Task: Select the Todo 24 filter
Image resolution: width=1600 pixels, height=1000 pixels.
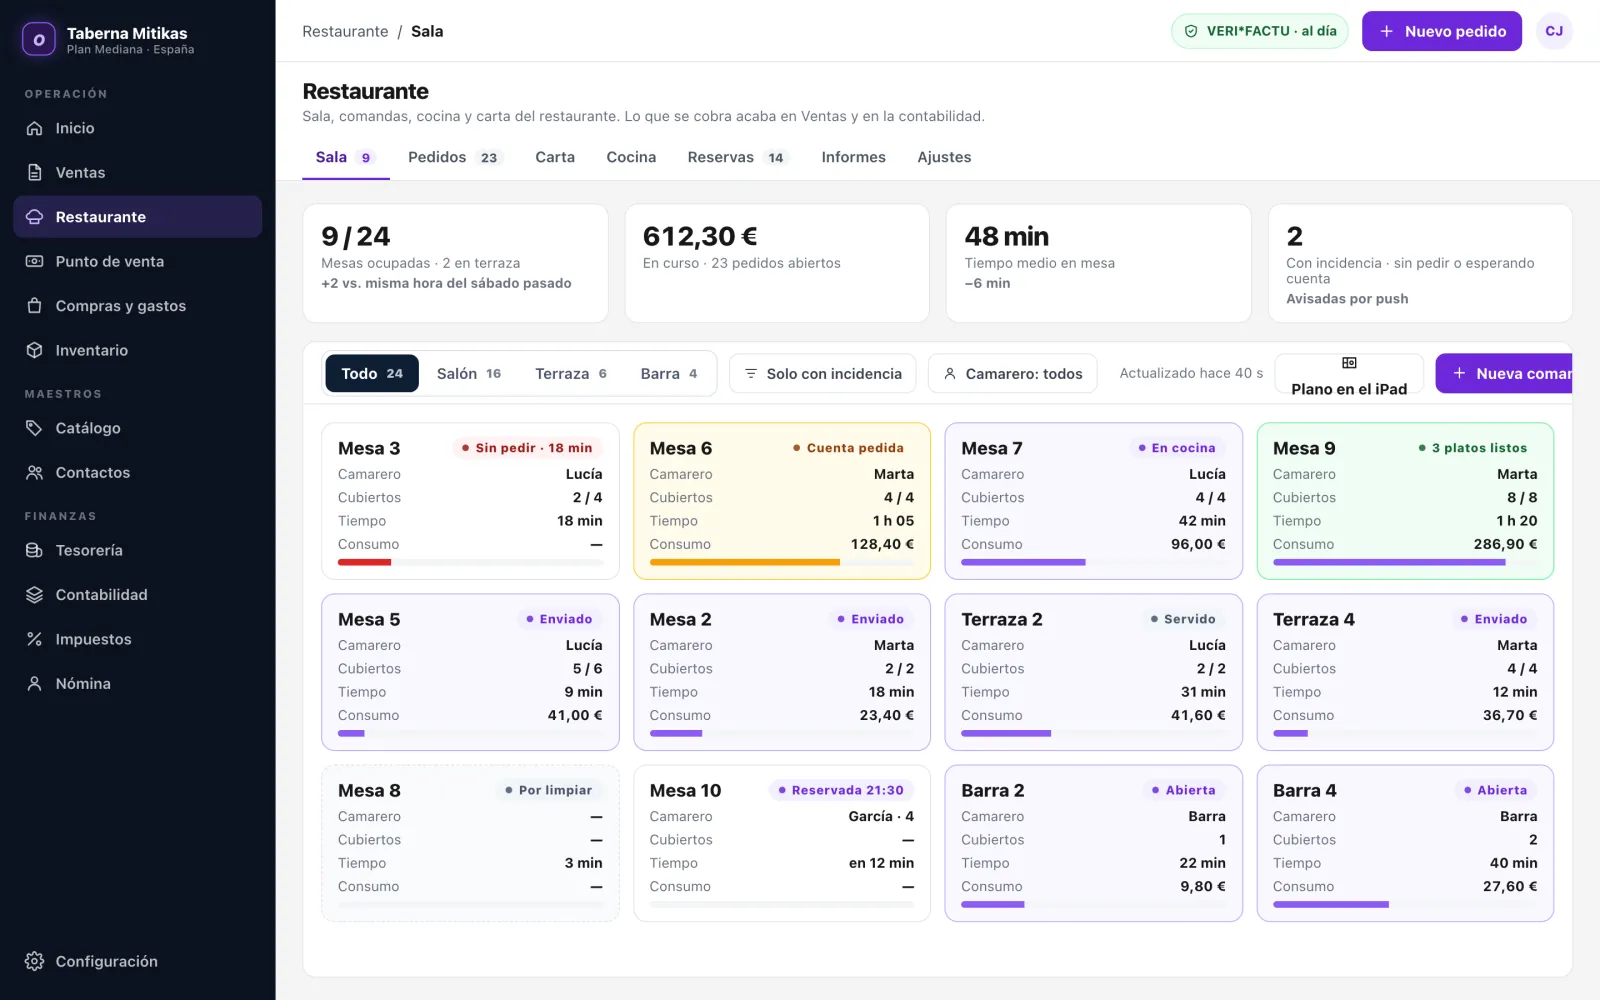Action: click(372, 373)
